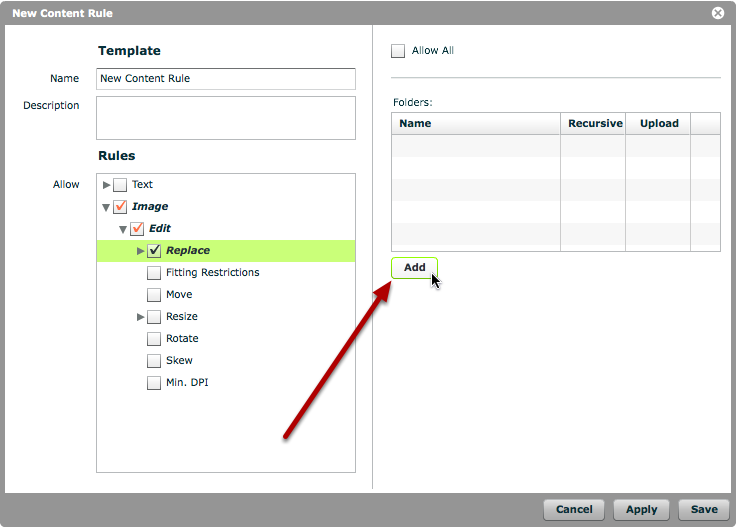737x528 pixels.
Task: Uncheck the Edit rule checkbox
Action: pos(137,229)
